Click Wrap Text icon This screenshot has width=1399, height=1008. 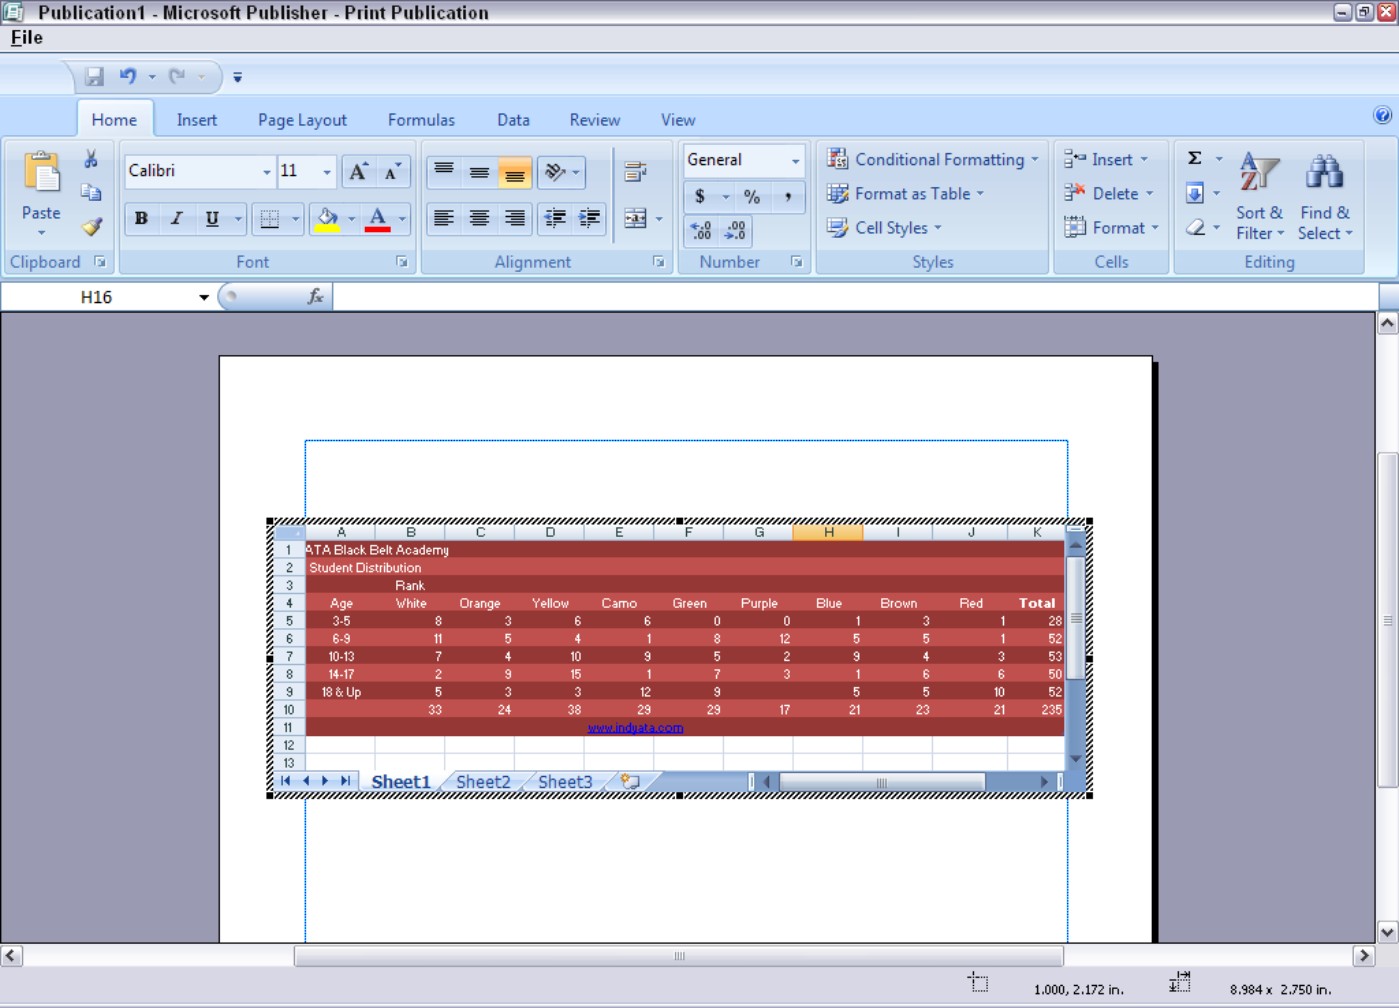(635, 172)
